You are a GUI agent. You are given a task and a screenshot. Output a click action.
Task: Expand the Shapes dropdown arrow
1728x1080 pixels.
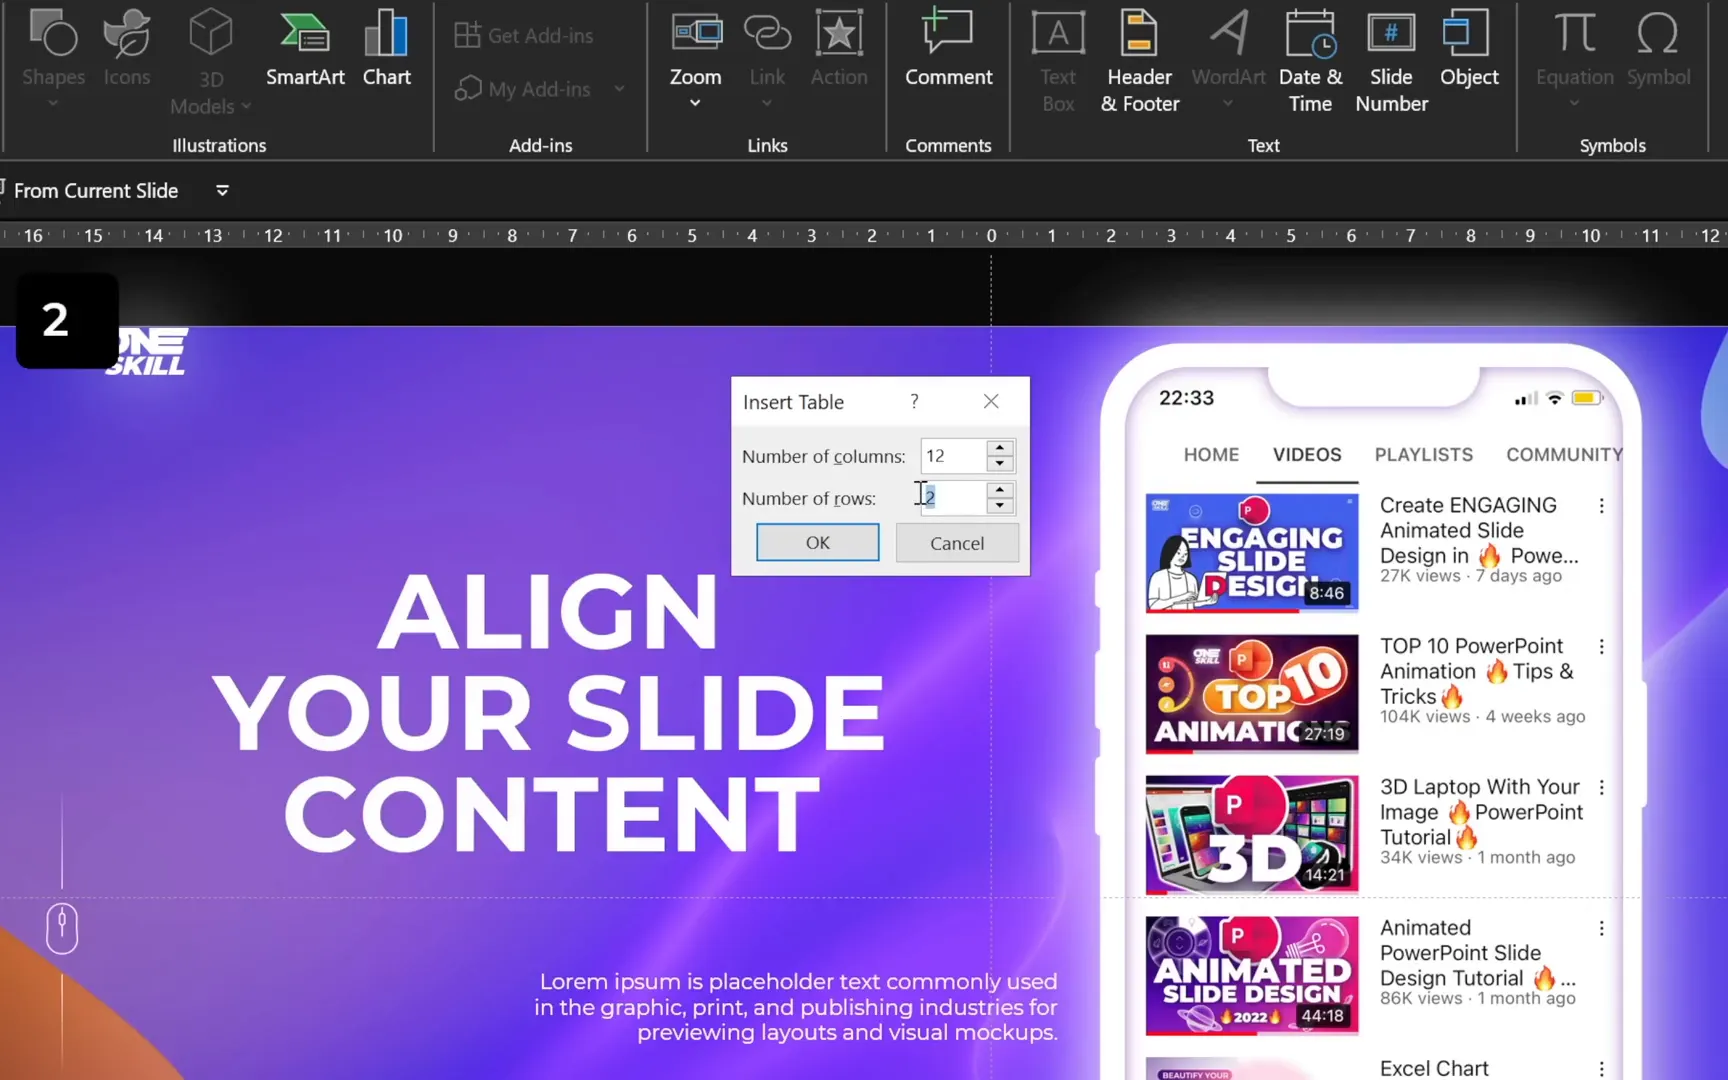pyautogui.click(x=53, y=103)
